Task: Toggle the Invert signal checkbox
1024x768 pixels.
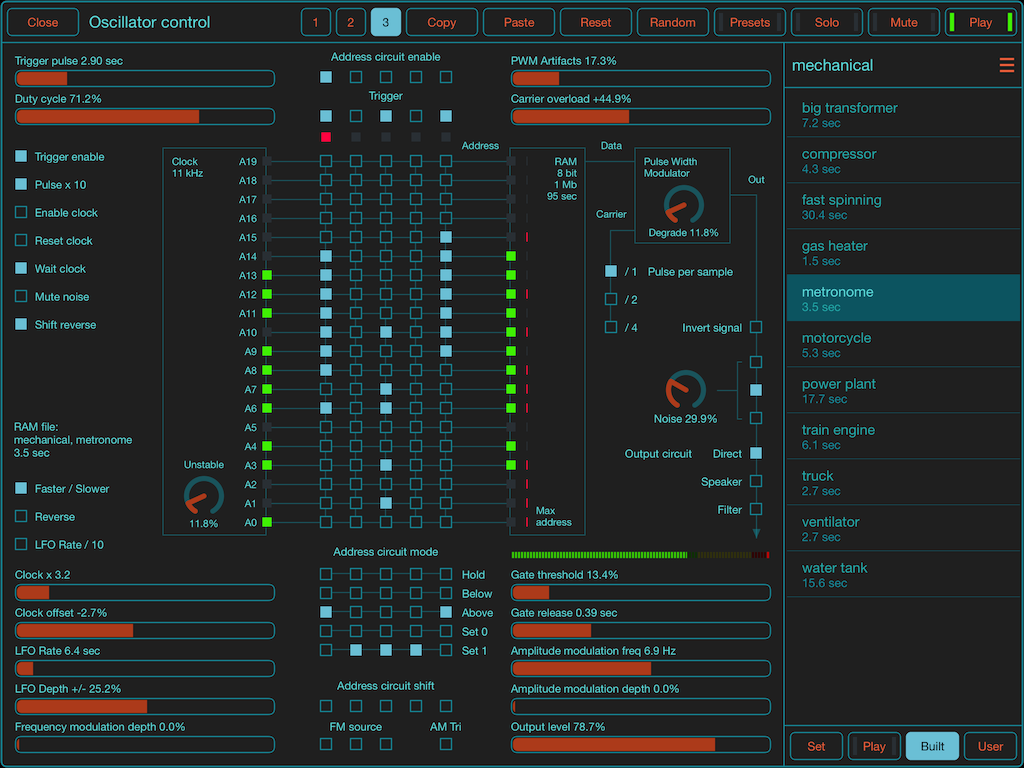Action: pyautogui.click(x=757, y=327)
